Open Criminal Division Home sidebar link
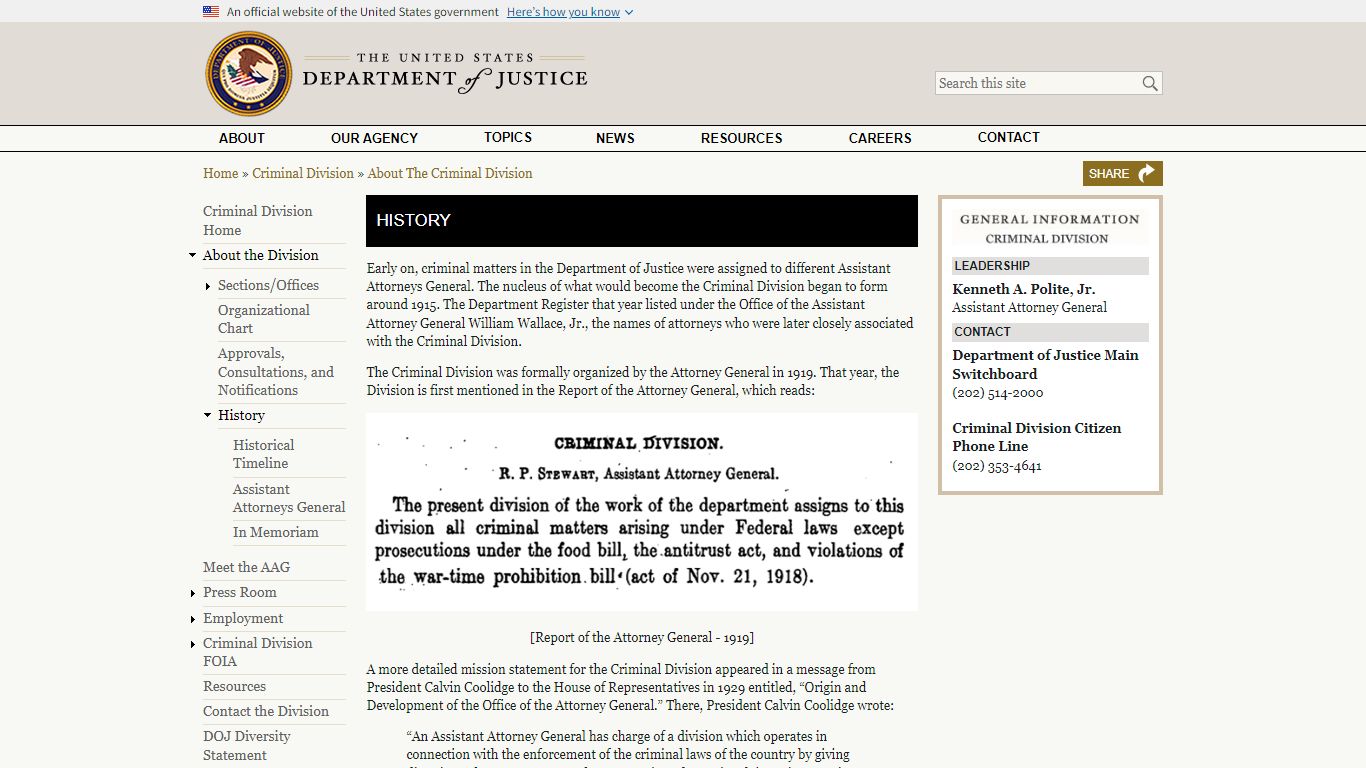1366x768 pixels. point(258,220)
